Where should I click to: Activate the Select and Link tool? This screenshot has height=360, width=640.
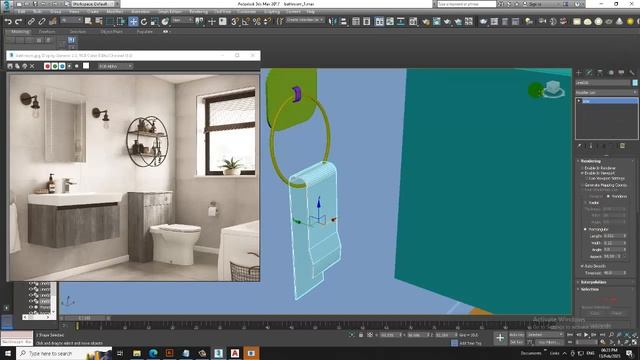31,21
